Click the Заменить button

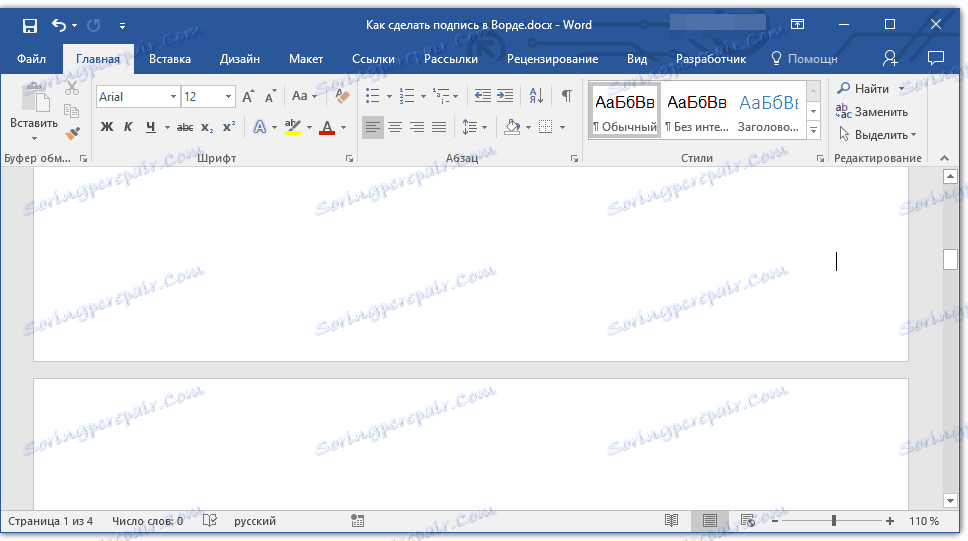point(872,112)
